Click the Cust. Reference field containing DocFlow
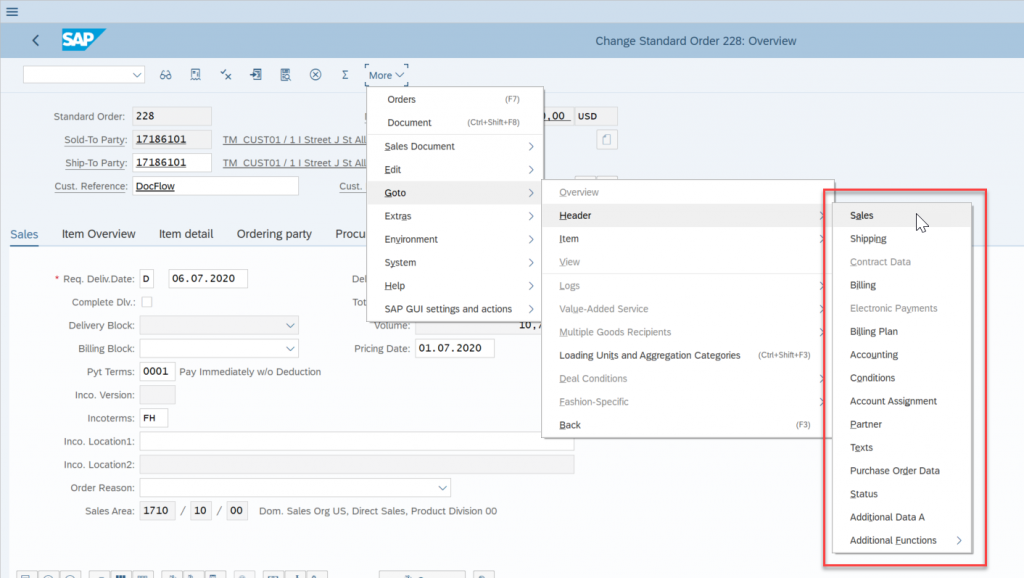The width and height of the screenshot is (1024, 578). [216, 186]
